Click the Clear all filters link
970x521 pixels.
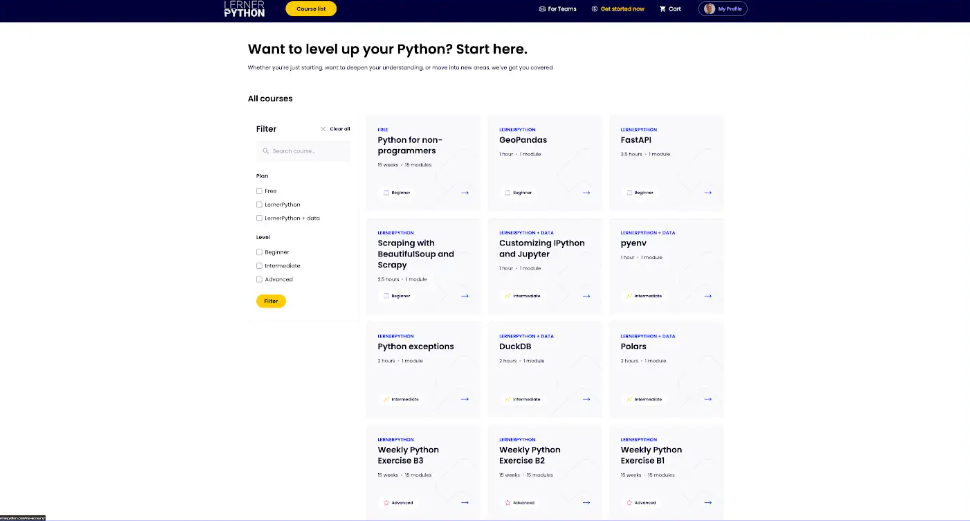tap(340, 129)
